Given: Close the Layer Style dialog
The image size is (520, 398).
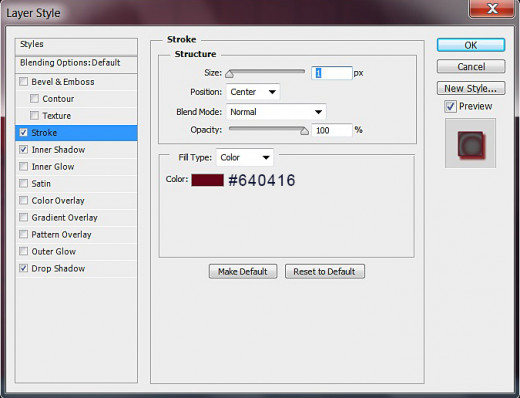Looking at the screenshot, I should (492, 8).
